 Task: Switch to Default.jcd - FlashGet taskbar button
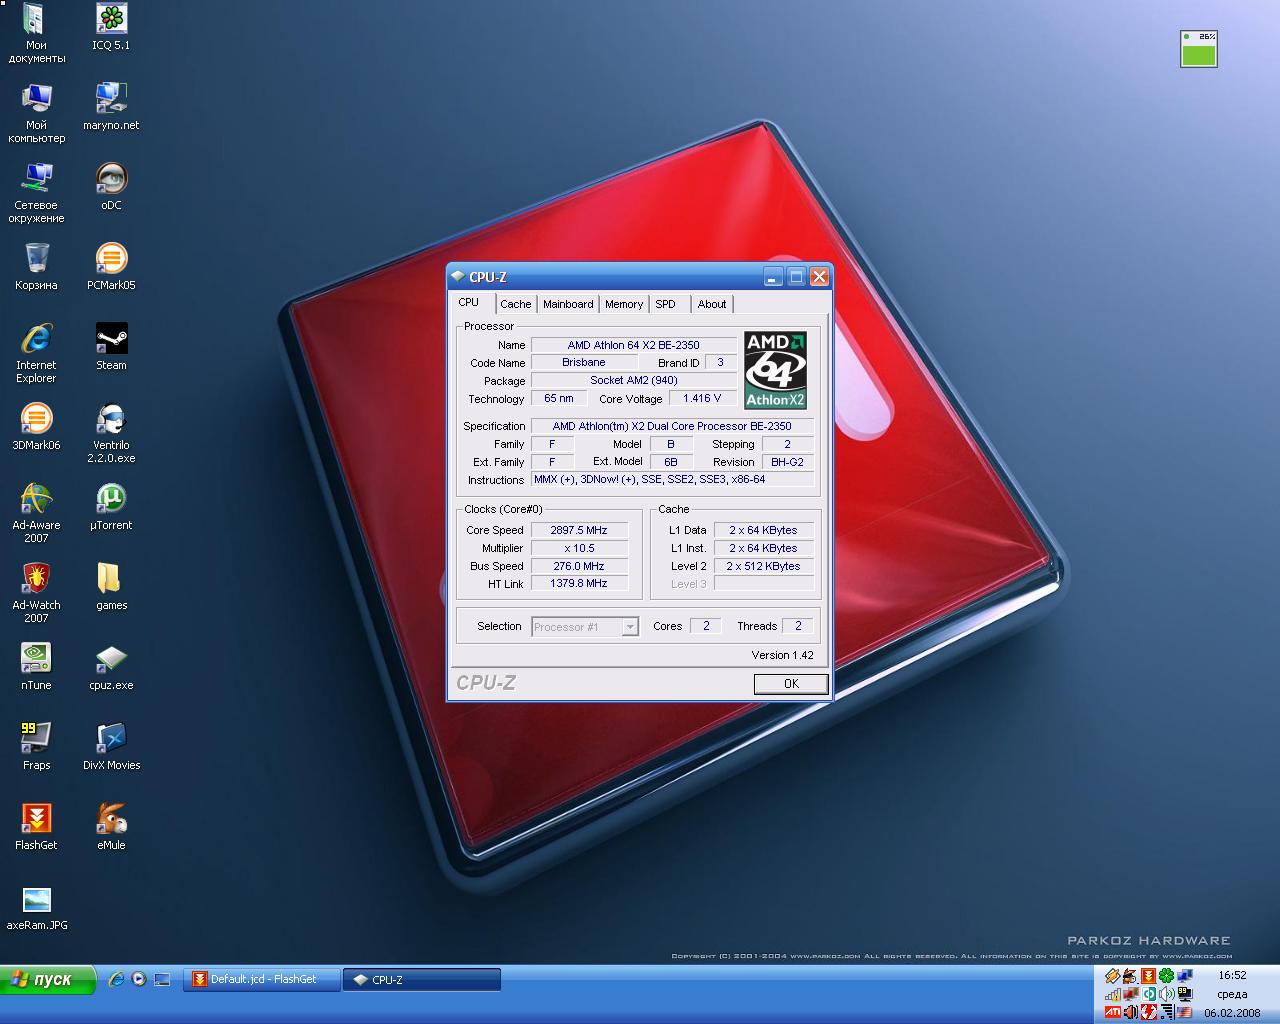coord(262,980)
